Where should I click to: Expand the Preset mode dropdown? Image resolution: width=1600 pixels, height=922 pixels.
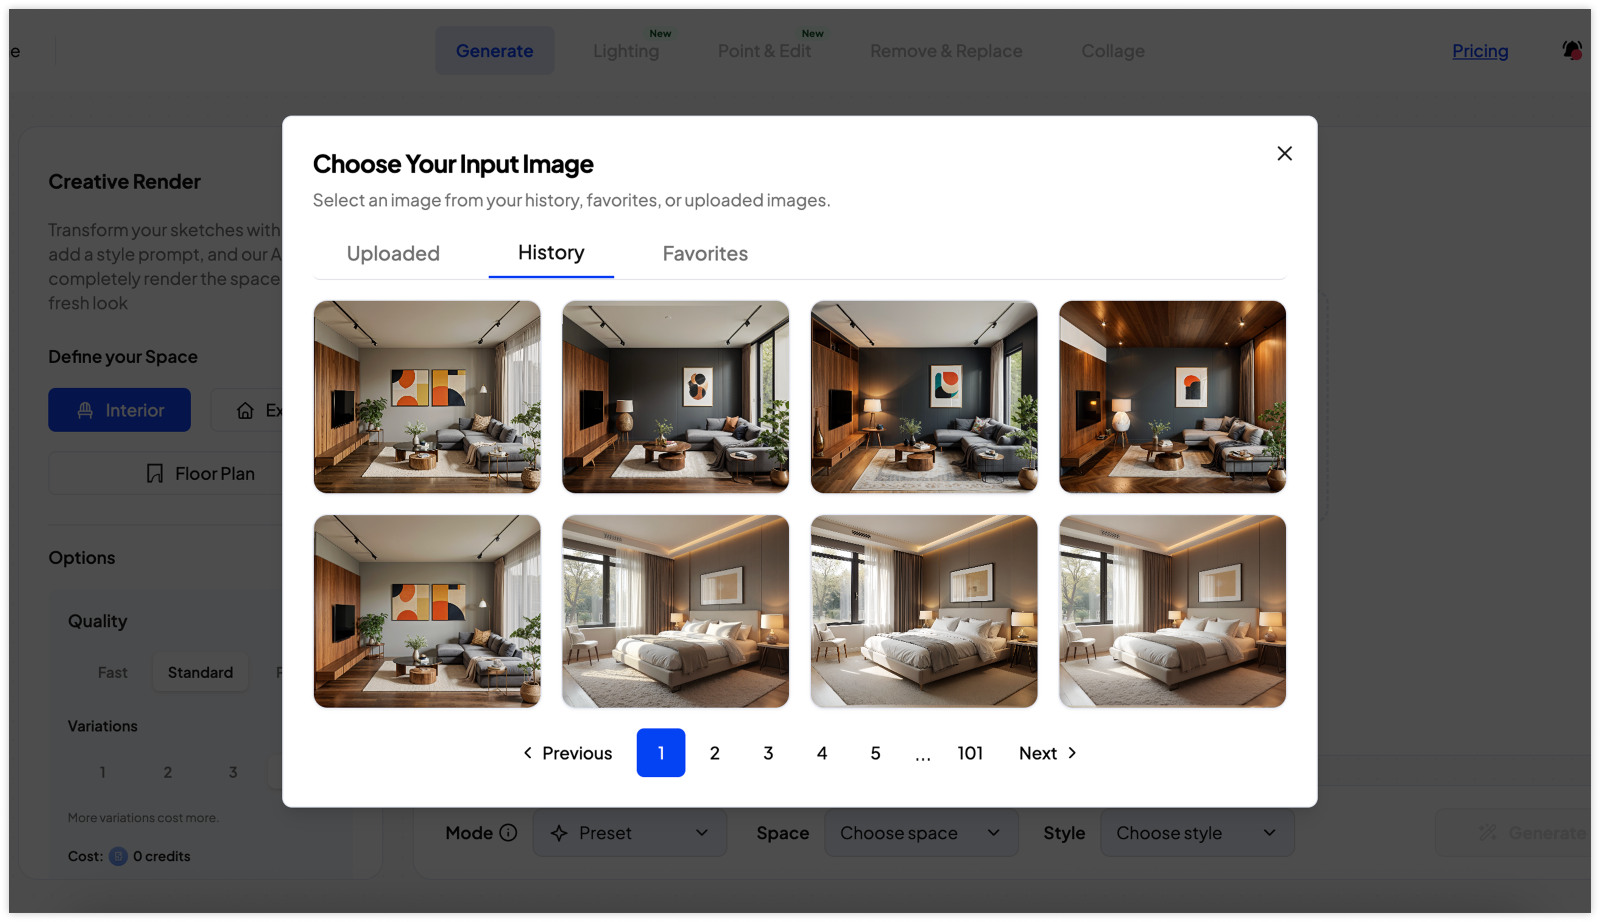pyautogui.click(x=629, y=833)
